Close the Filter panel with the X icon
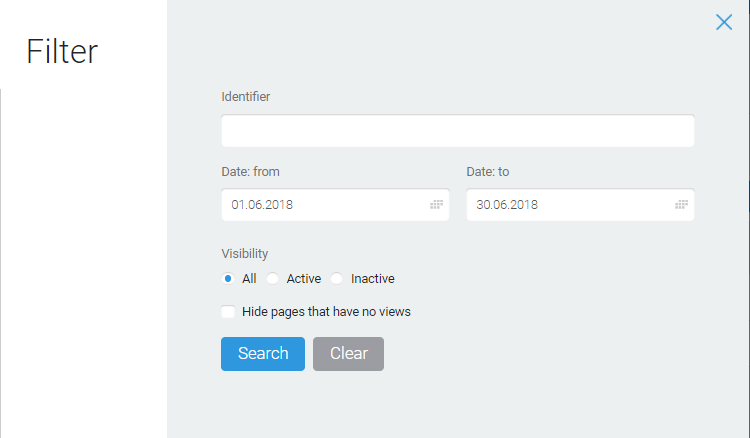750x438 pixels. click(x=724, y=22)
